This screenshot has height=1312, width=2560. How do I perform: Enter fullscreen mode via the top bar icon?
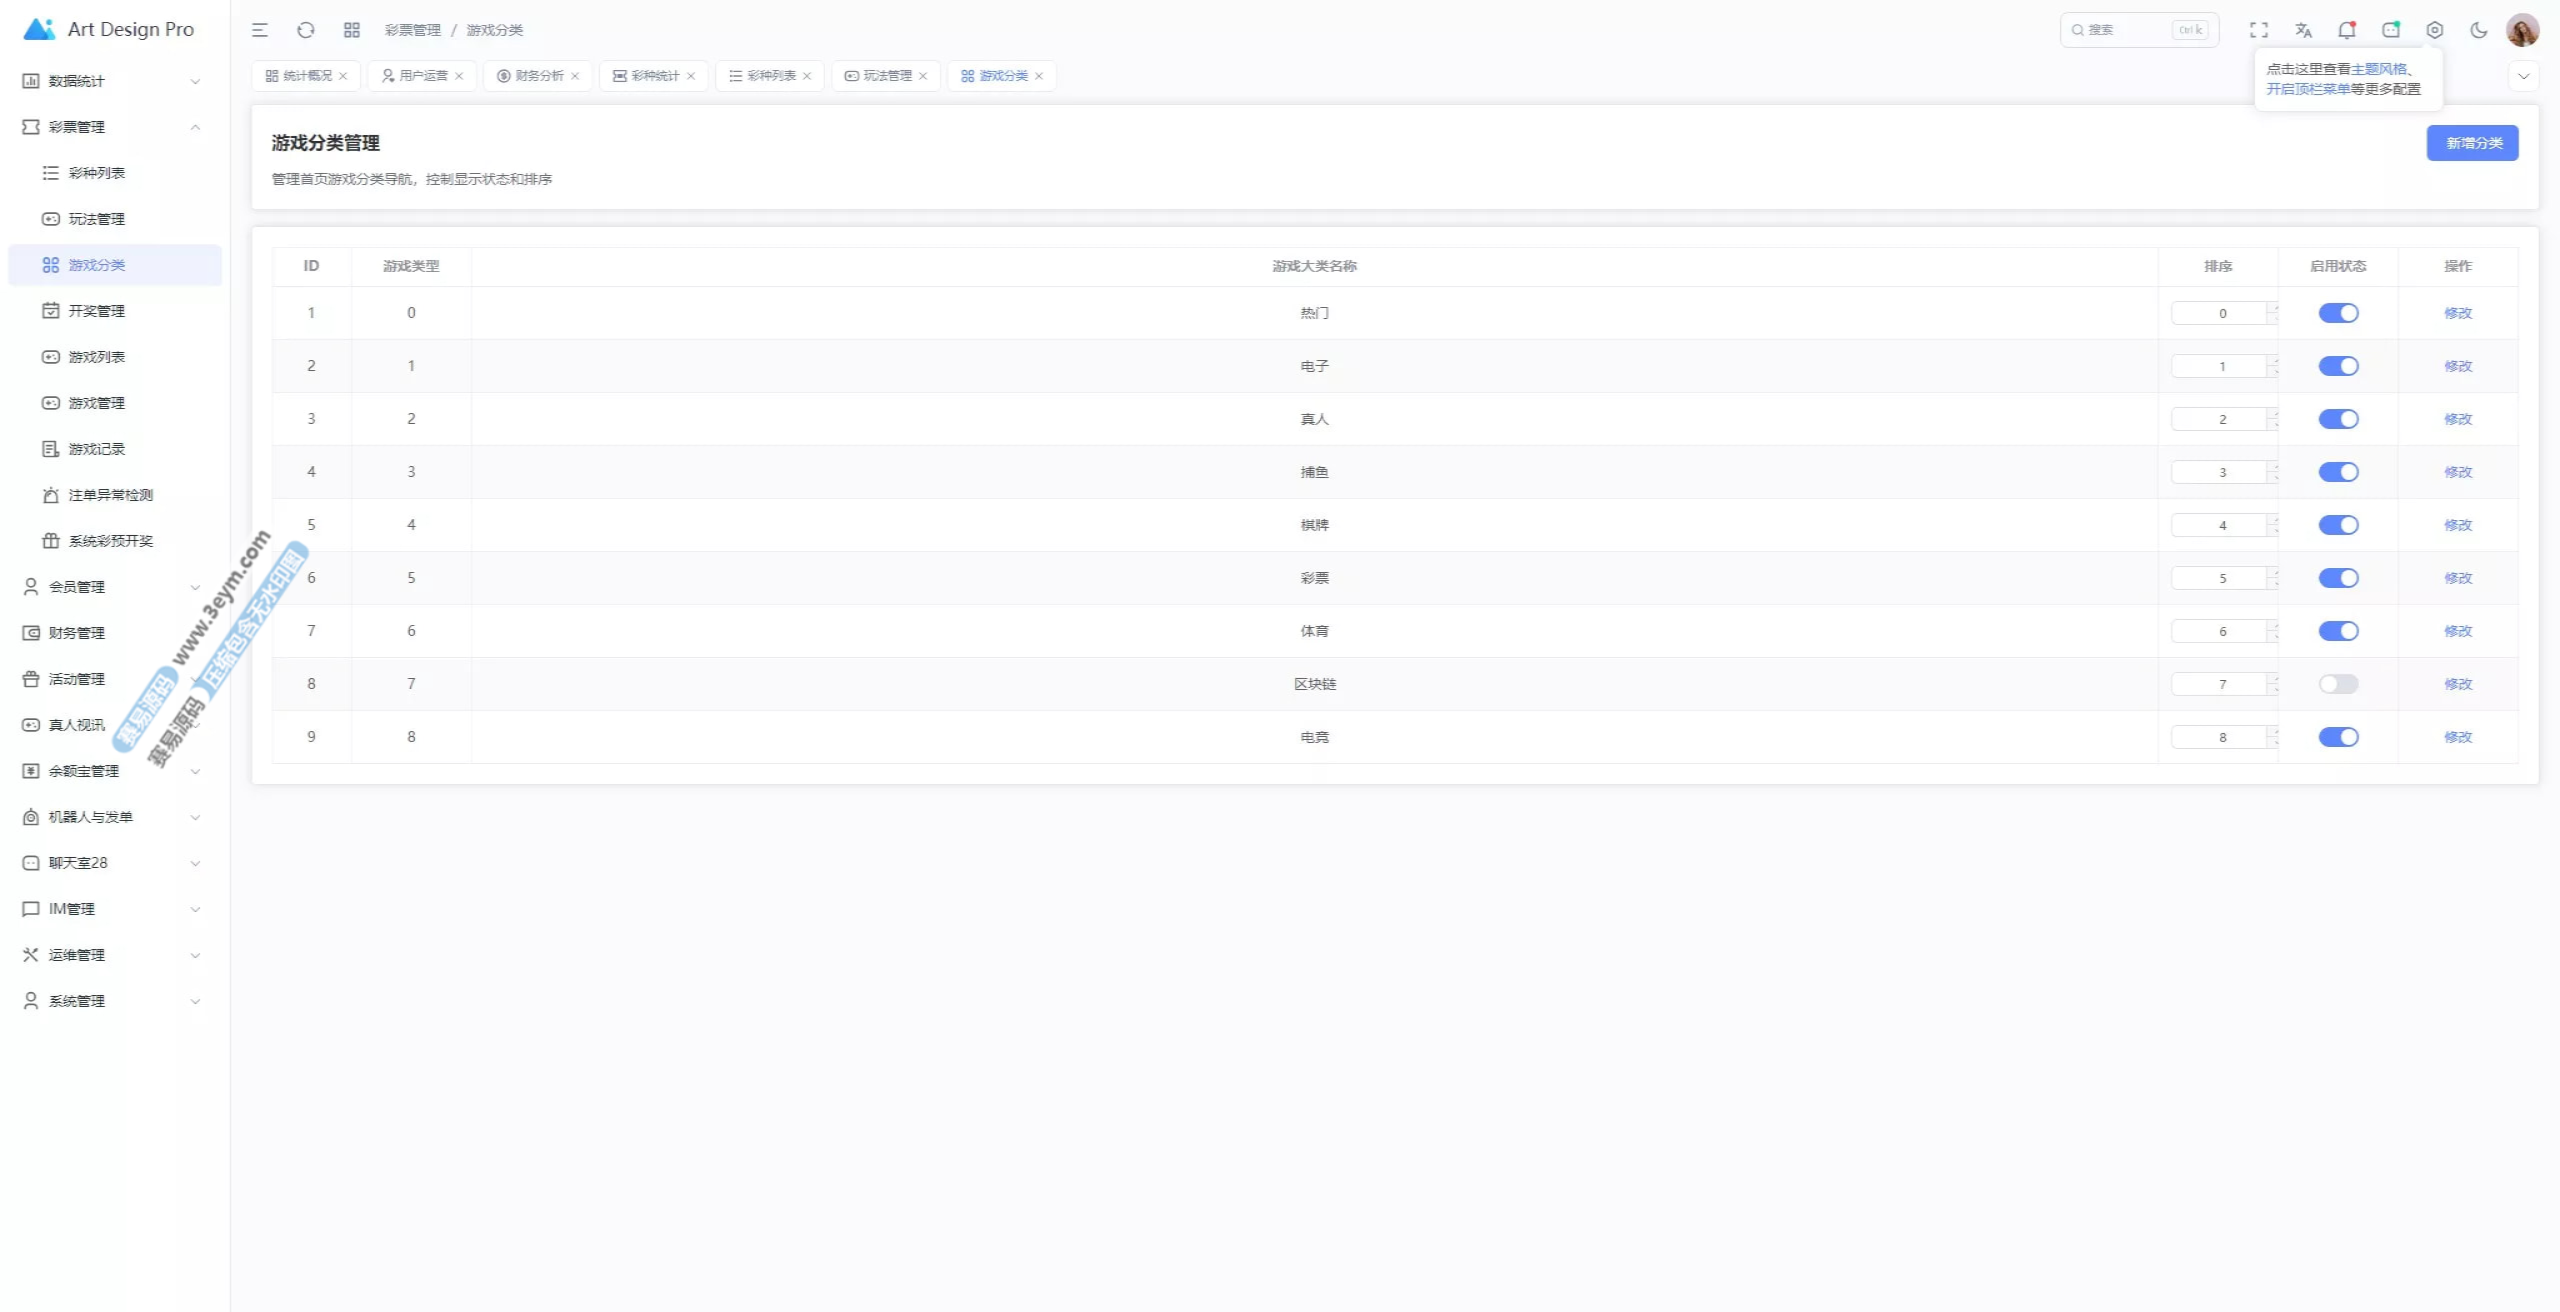coord(2259,30)
